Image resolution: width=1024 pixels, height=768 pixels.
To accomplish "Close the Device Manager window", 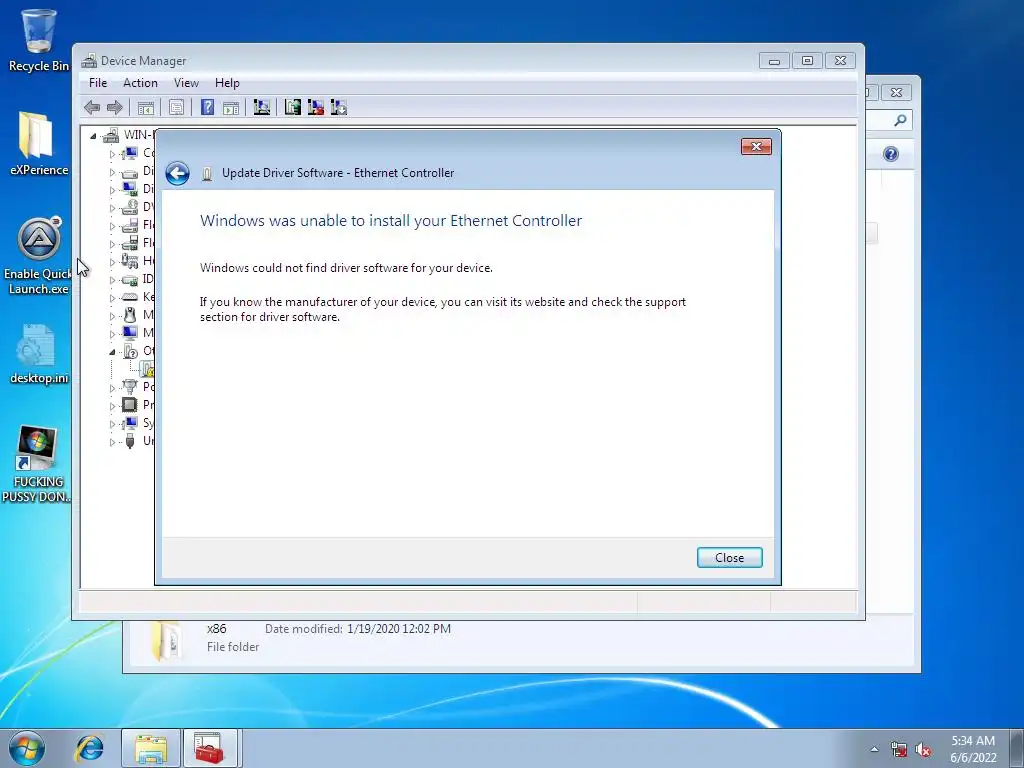I will point(840,61).
